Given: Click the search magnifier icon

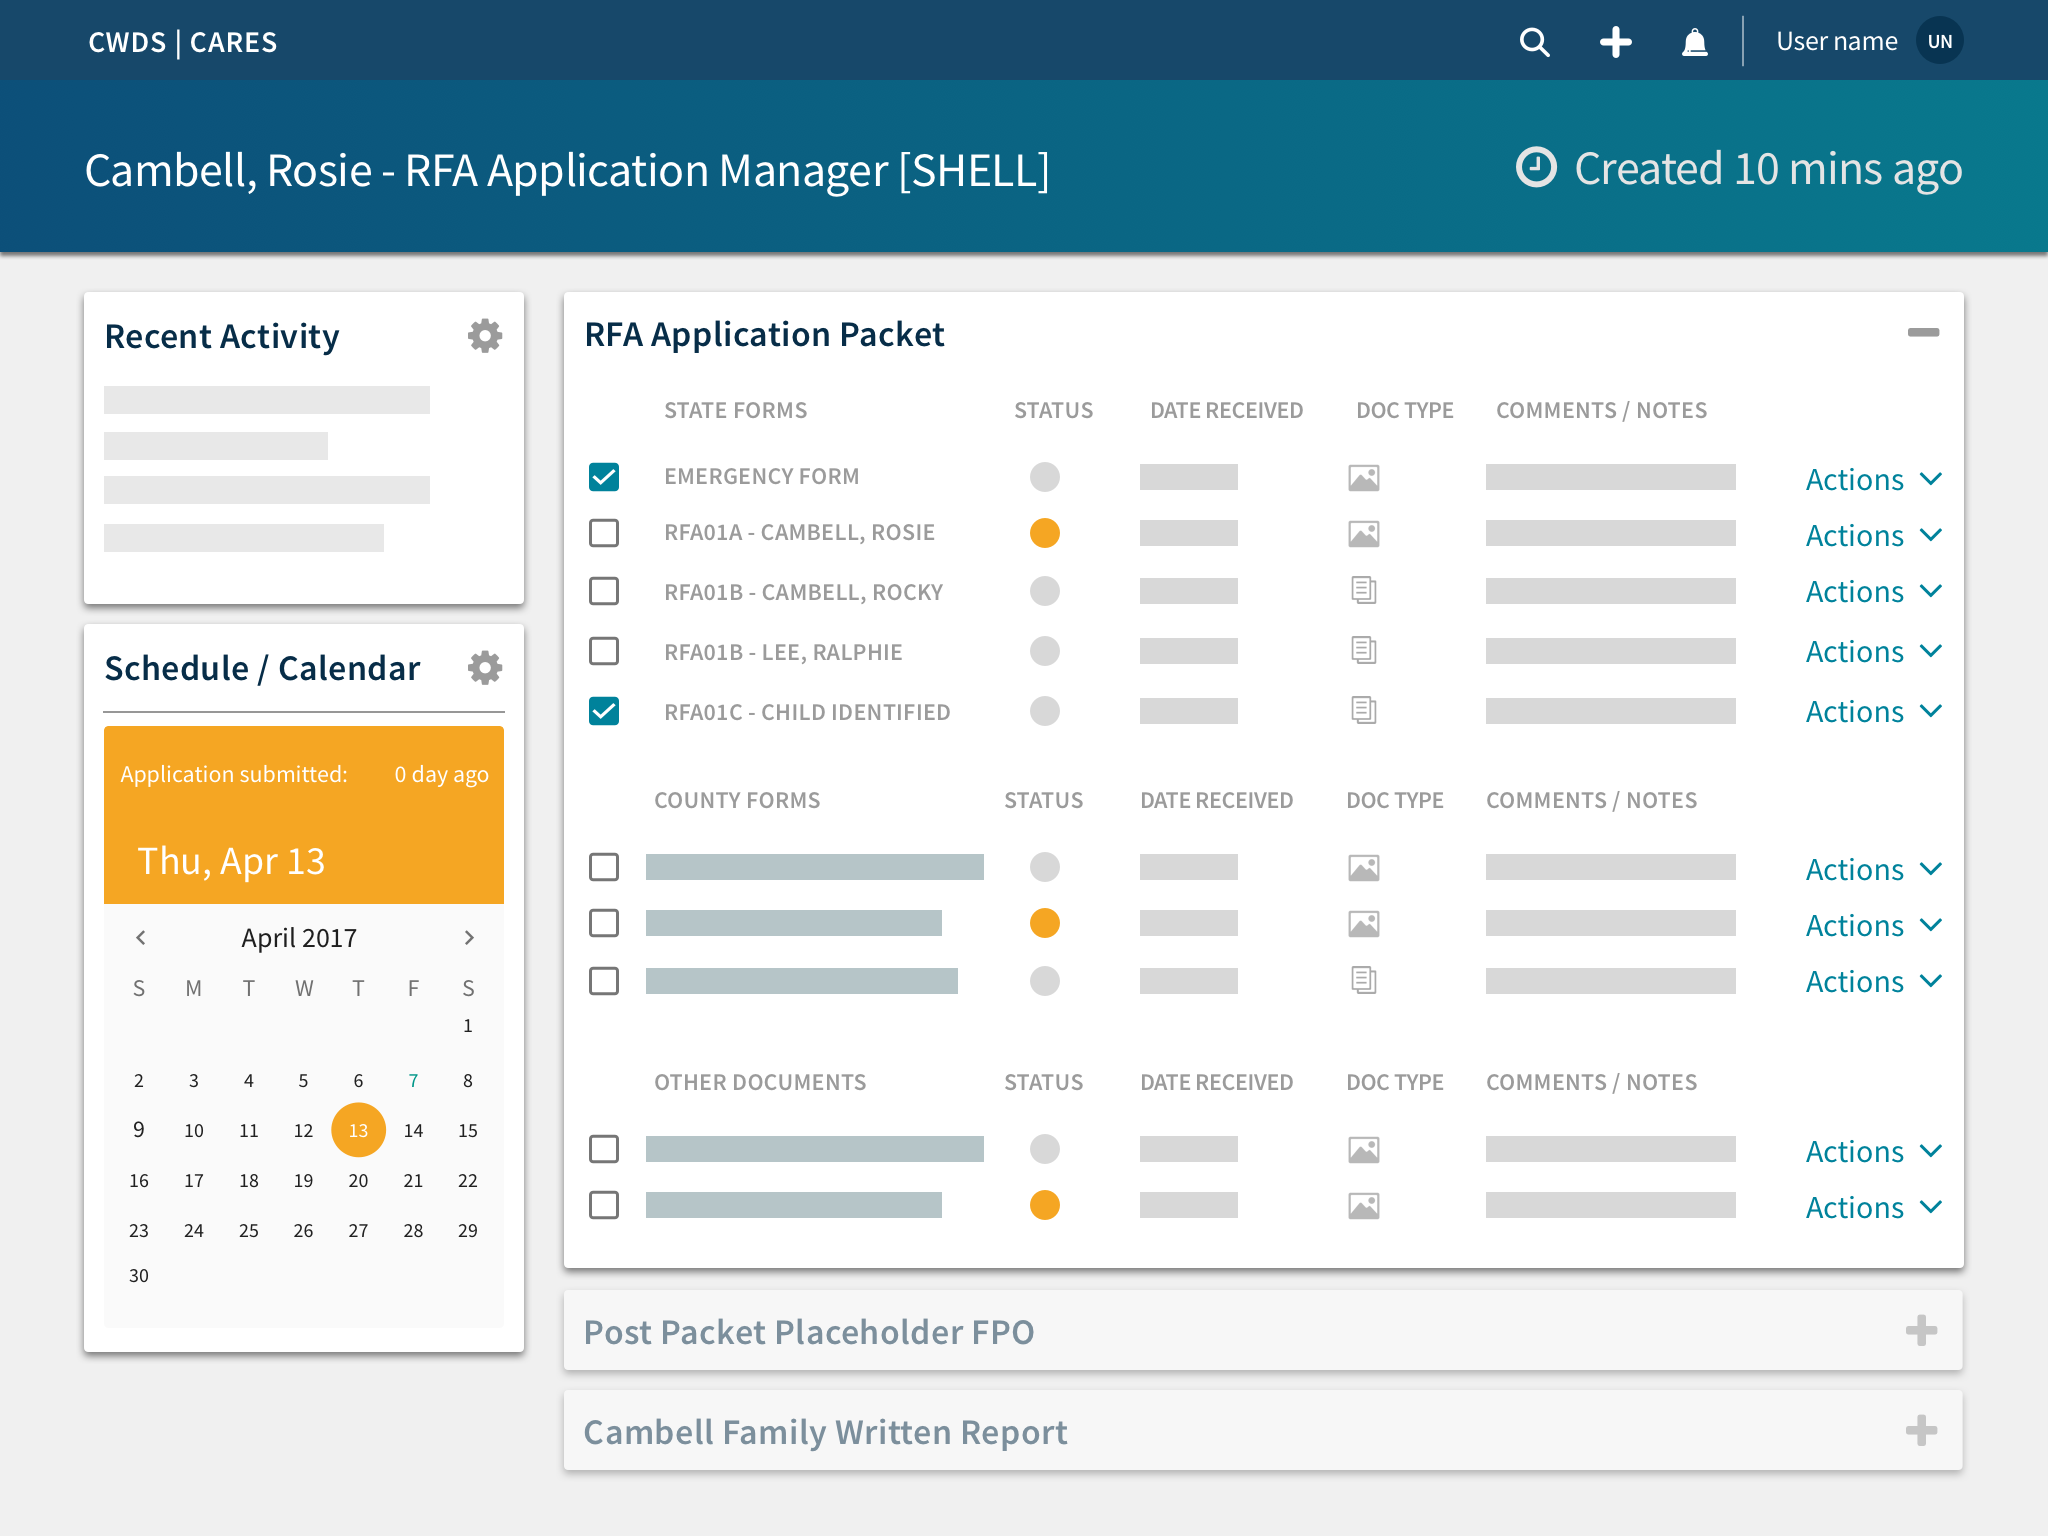Looking at the screenshot, I should pos(1534,42).
